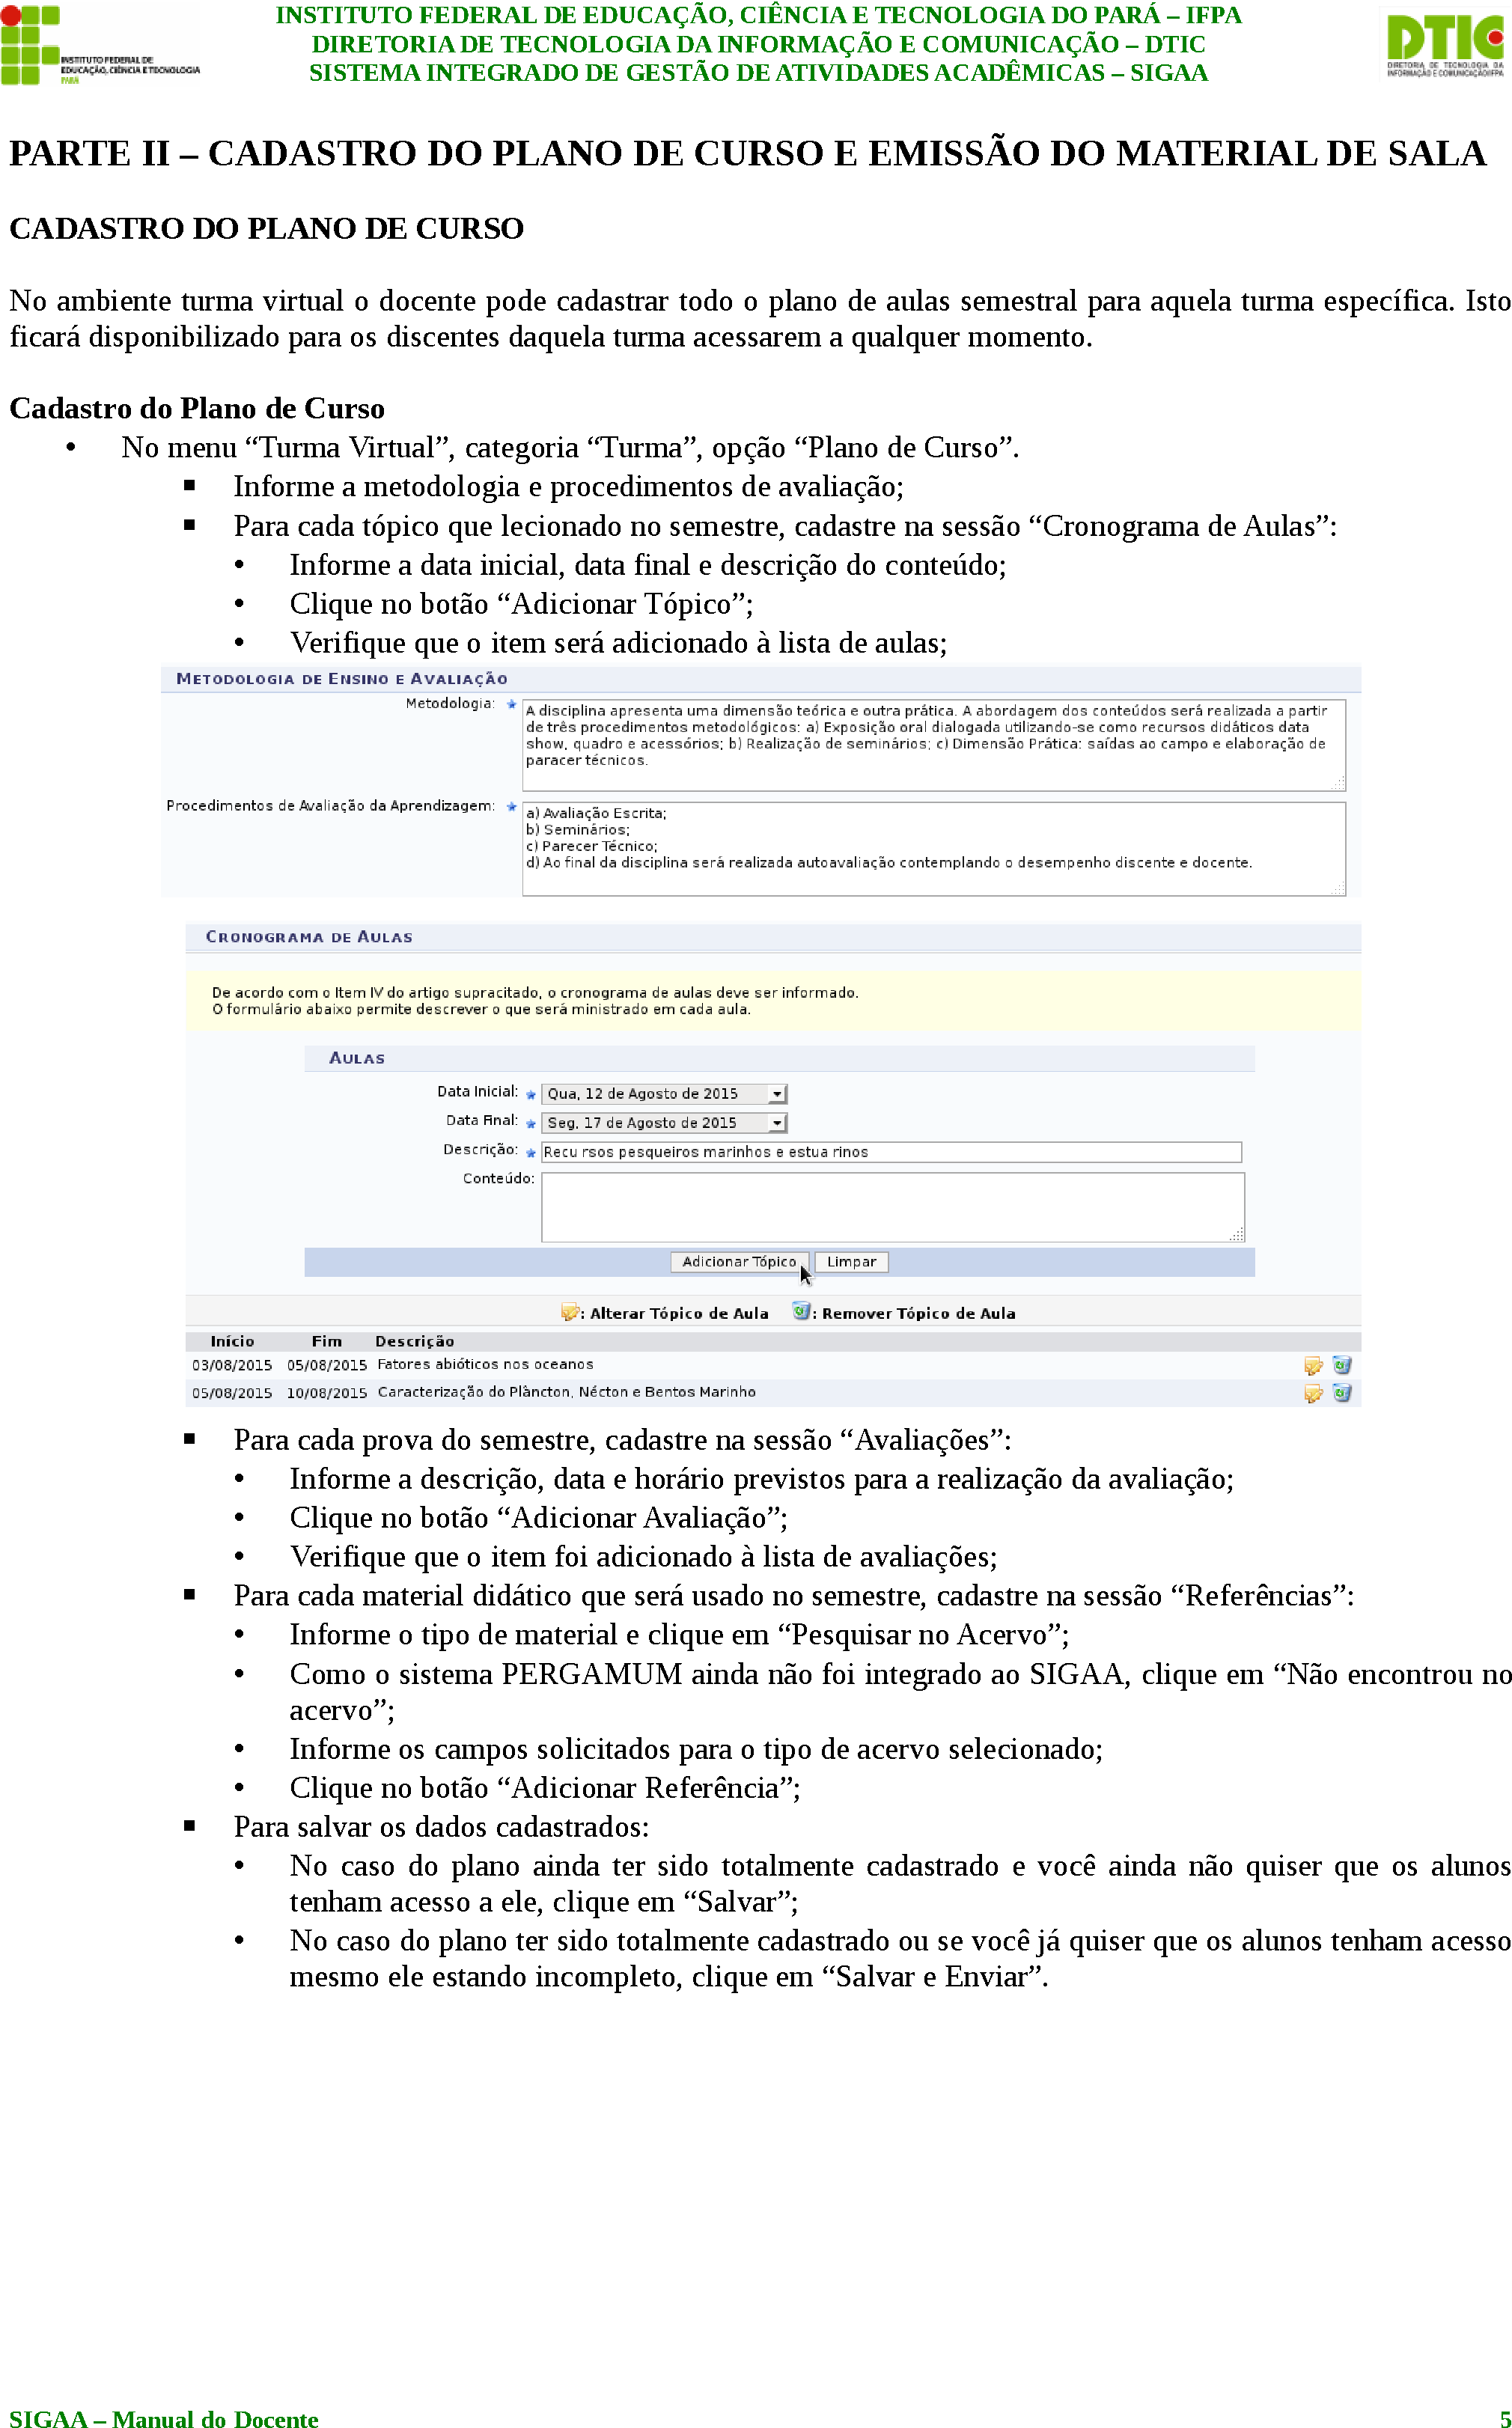Click the 'SIGAA – Manual do Docente' footer
Screen dimensions: 1512x2428
[164, 2418]
